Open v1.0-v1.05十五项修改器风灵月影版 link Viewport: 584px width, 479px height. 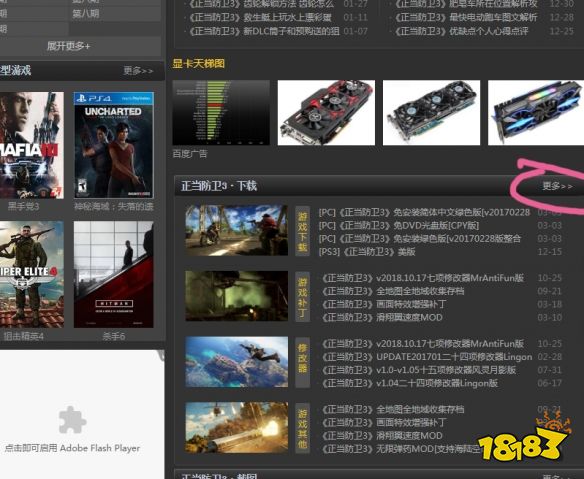[x=419, y=370]
